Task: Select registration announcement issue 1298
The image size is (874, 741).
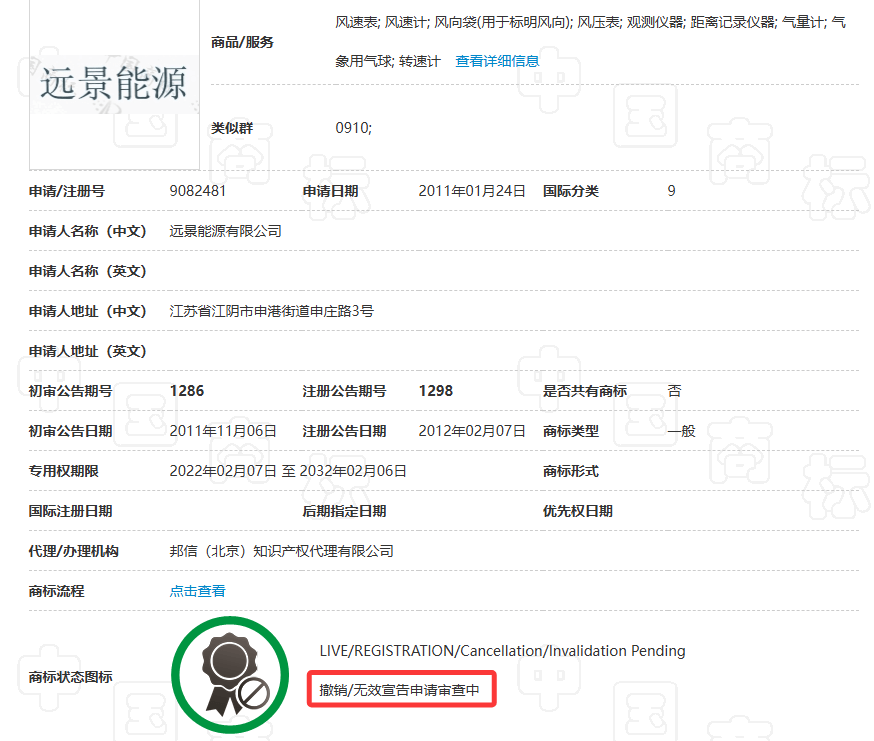Action: (436, 391)
